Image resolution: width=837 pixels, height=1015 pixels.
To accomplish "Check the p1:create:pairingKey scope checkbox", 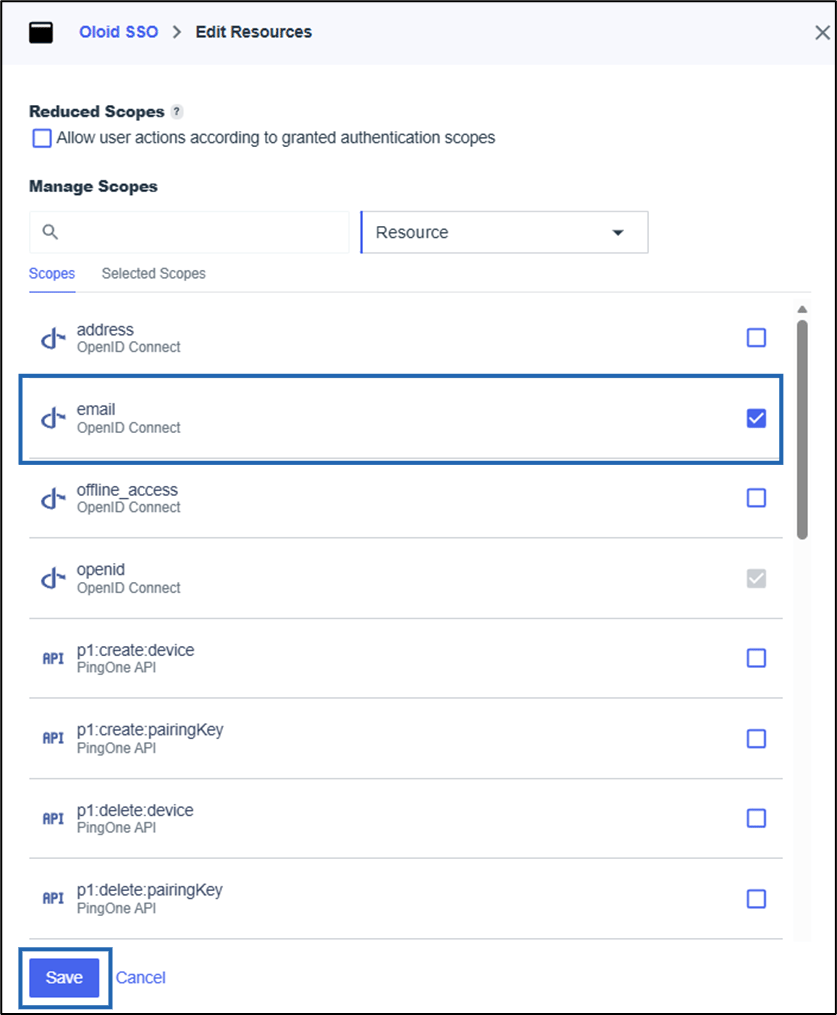I will tap(756, 739).
